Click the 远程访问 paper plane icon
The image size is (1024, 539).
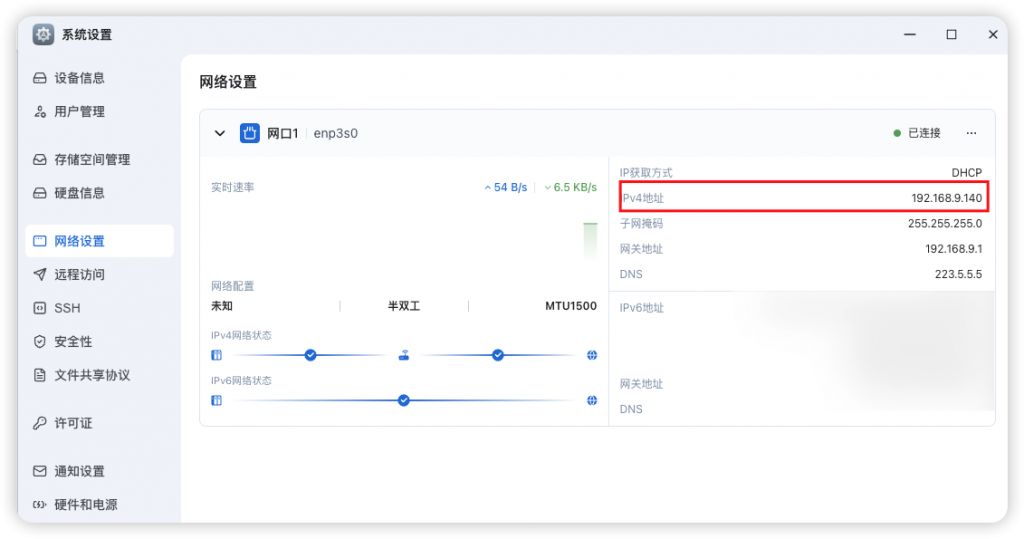[x=40, y=274]
